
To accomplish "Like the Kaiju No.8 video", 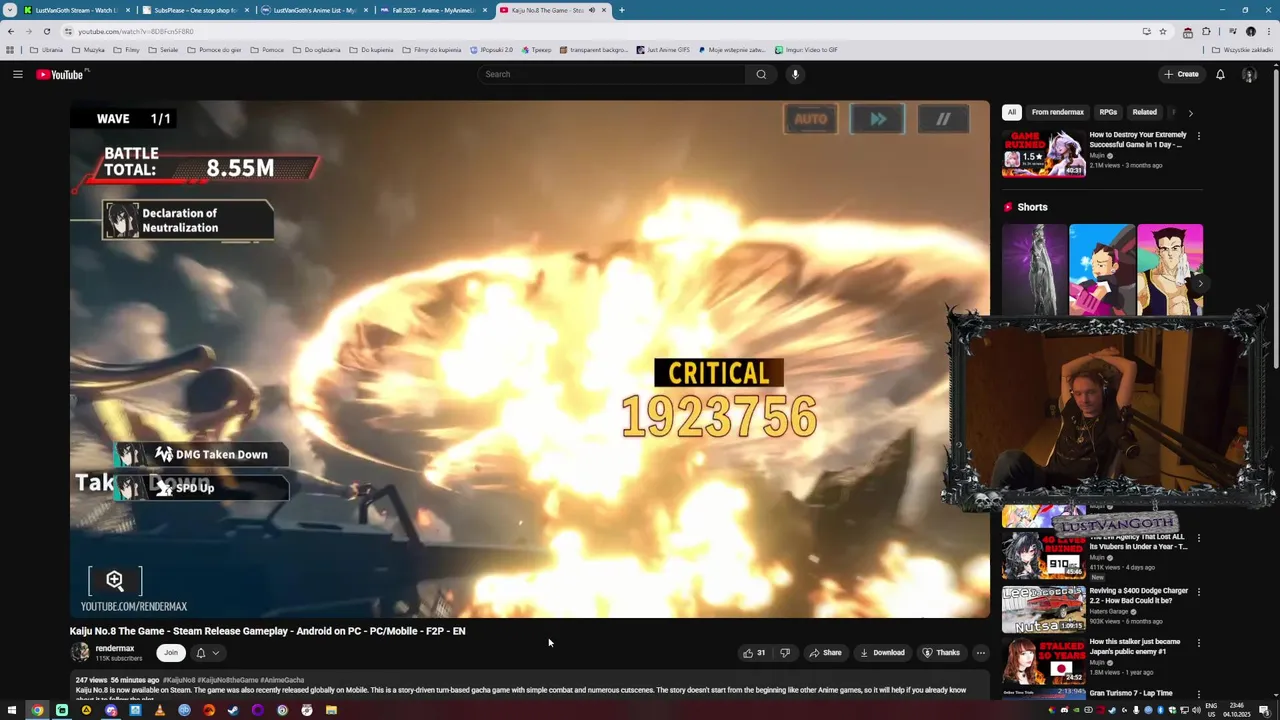I will (x=754, y=653).
